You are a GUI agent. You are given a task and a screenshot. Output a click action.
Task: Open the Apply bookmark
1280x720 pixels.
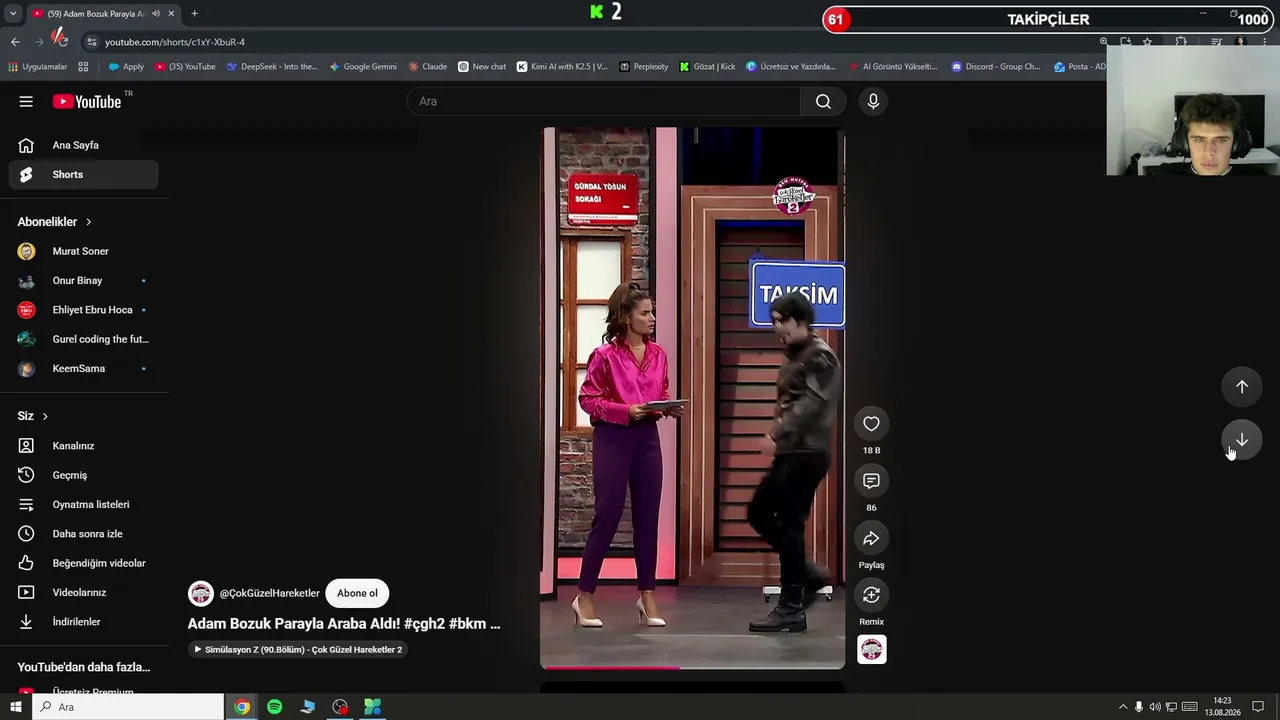(x=126, y=67)
